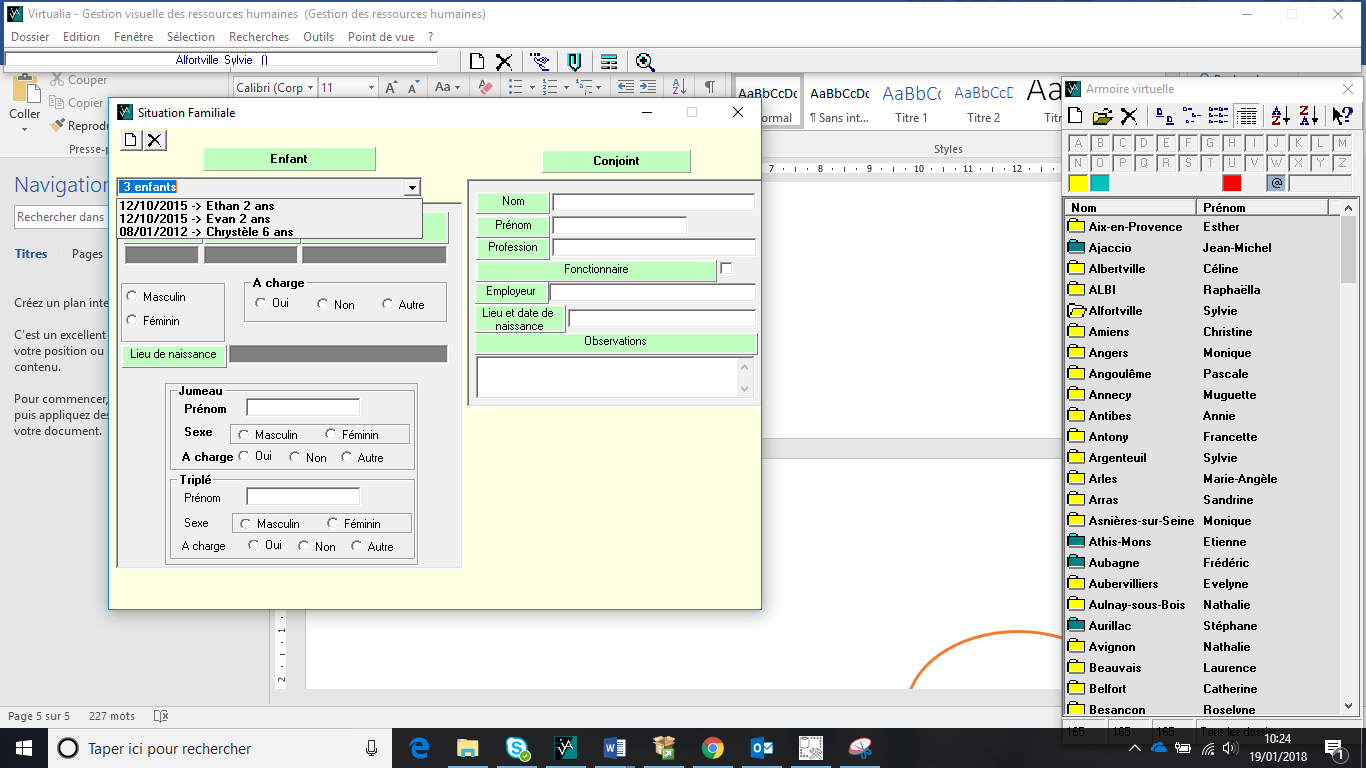Switch Armoire virtuelle to small icons view
Screen dimensions: 1366x768
1192,116
